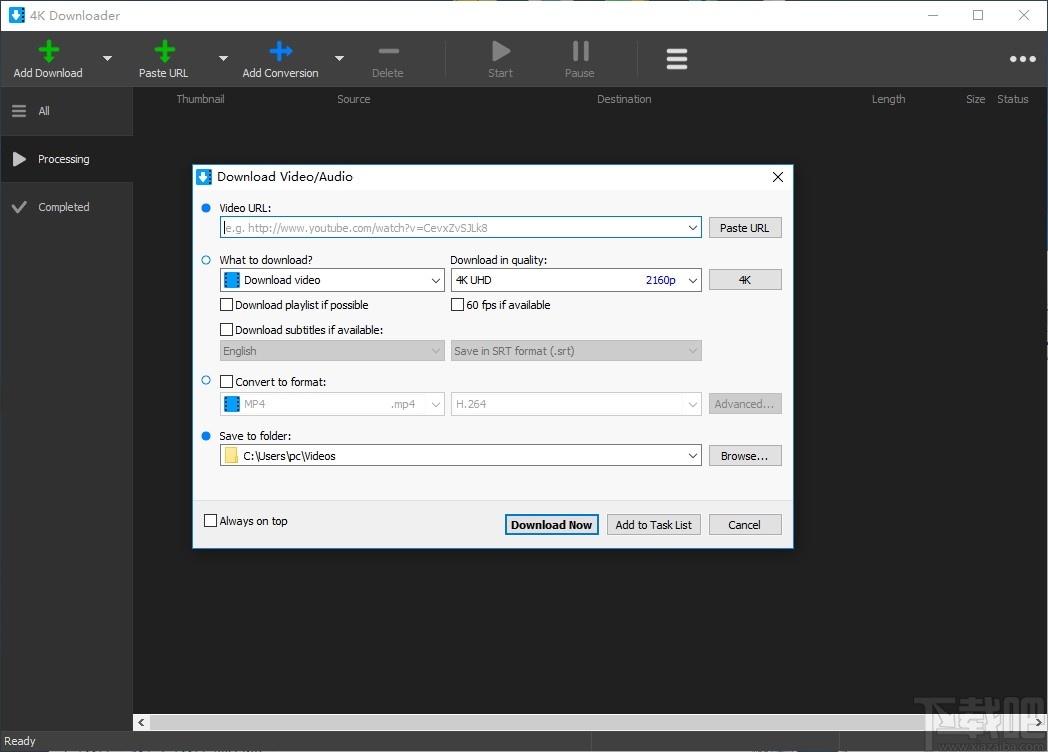1048x752 pixels.
Task: Check the 60 fps if available option
Action: (x=456, y=304)
